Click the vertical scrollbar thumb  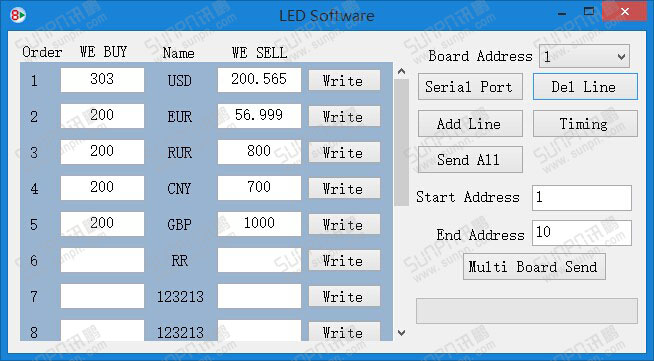[402, 143]
